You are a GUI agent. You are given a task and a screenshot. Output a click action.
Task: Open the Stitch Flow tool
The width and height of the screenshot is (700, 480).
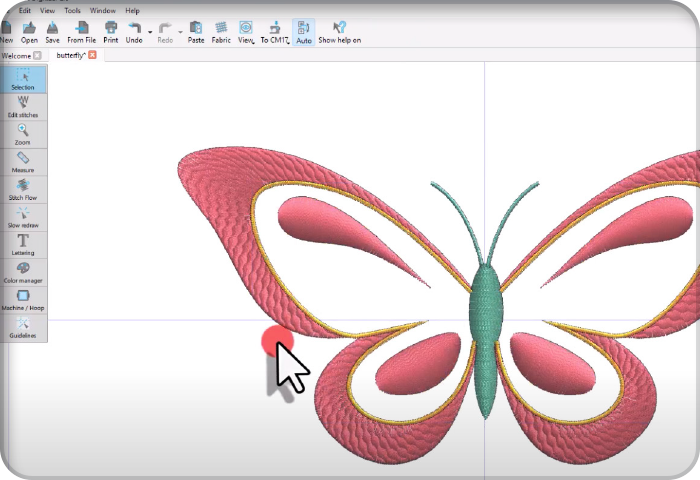coord(23,188)
